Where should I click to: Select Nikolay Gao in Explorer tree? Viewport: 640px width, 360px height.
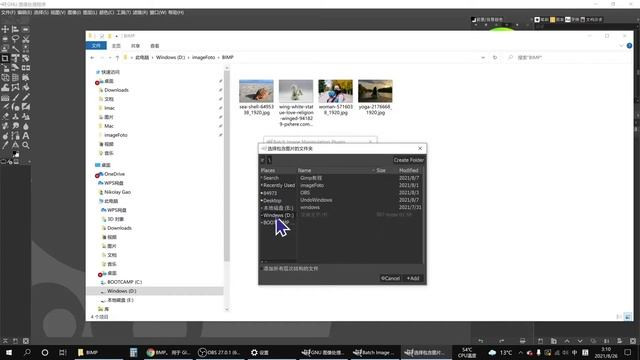pyautogui.click(x=118, y=192)
